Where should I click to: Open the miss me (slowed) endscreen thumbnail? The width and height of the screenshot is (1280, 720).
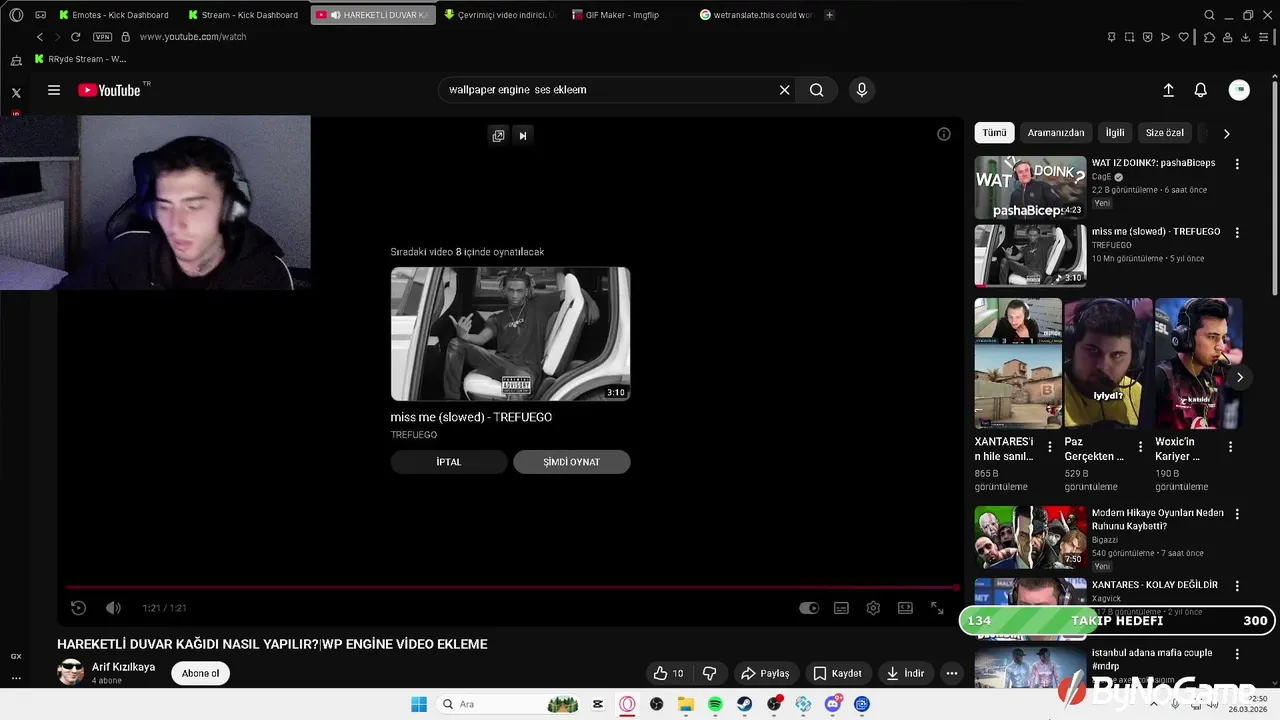point(510,334)
